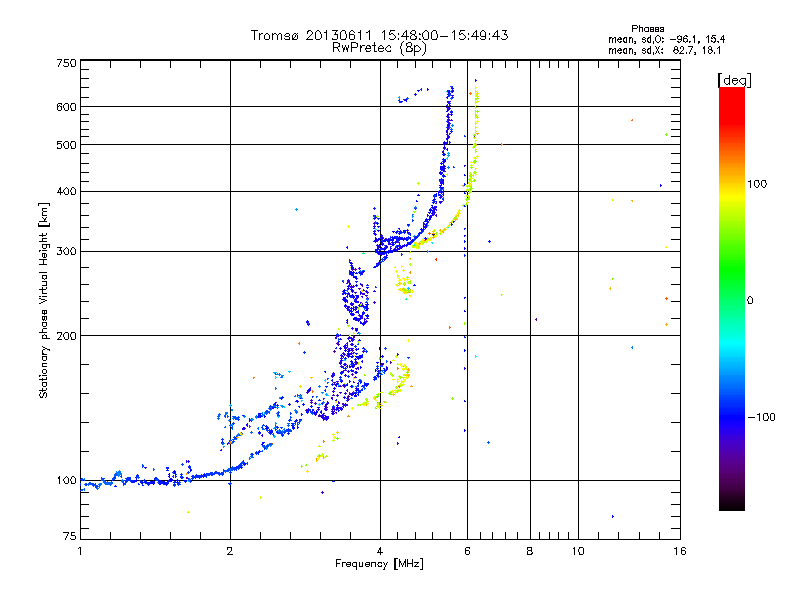This screenshot has width=800, height=600.
Task: Click the subtitle 'RwPretec (8p)'
Action: [x=379, y=48]
